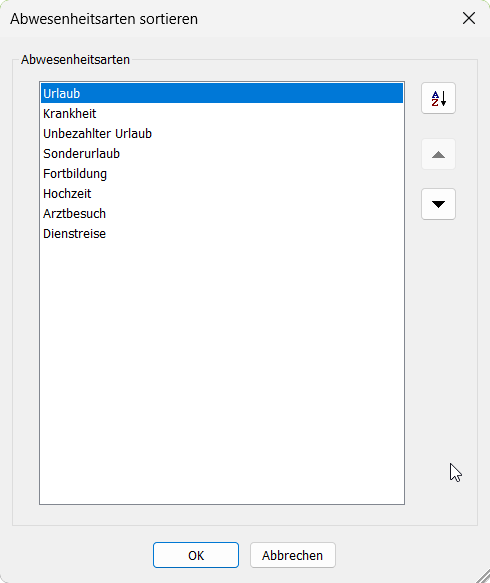Screen dimensions: 490x583
Task: Select the Urlaub entry
Action: (x=222, y=93)
